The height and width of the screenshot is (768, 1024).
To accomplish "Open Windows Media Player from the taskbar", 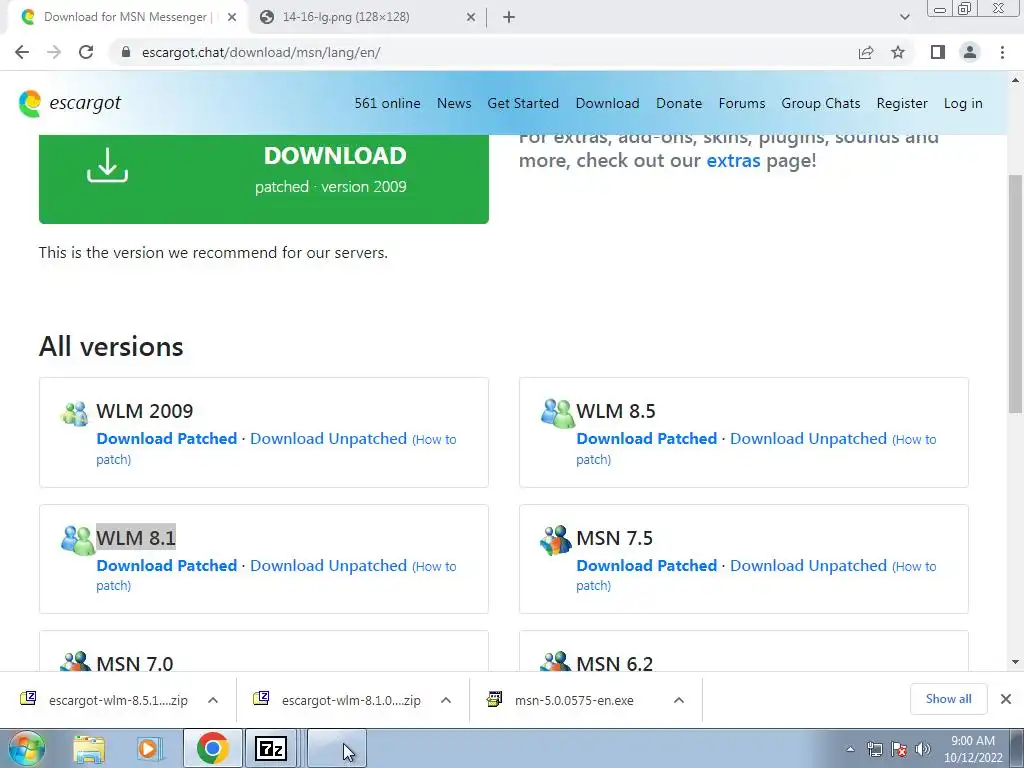I will coord(150,749).
